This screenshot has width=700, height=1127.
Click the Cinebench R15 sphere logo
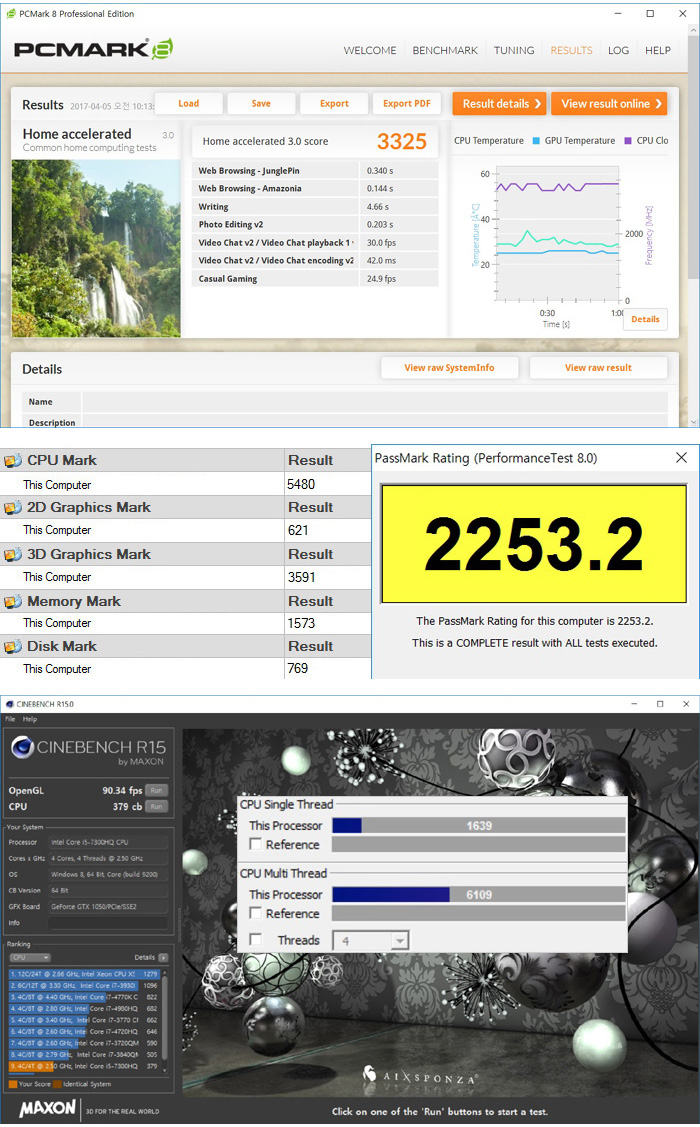[x=22, y=748]
